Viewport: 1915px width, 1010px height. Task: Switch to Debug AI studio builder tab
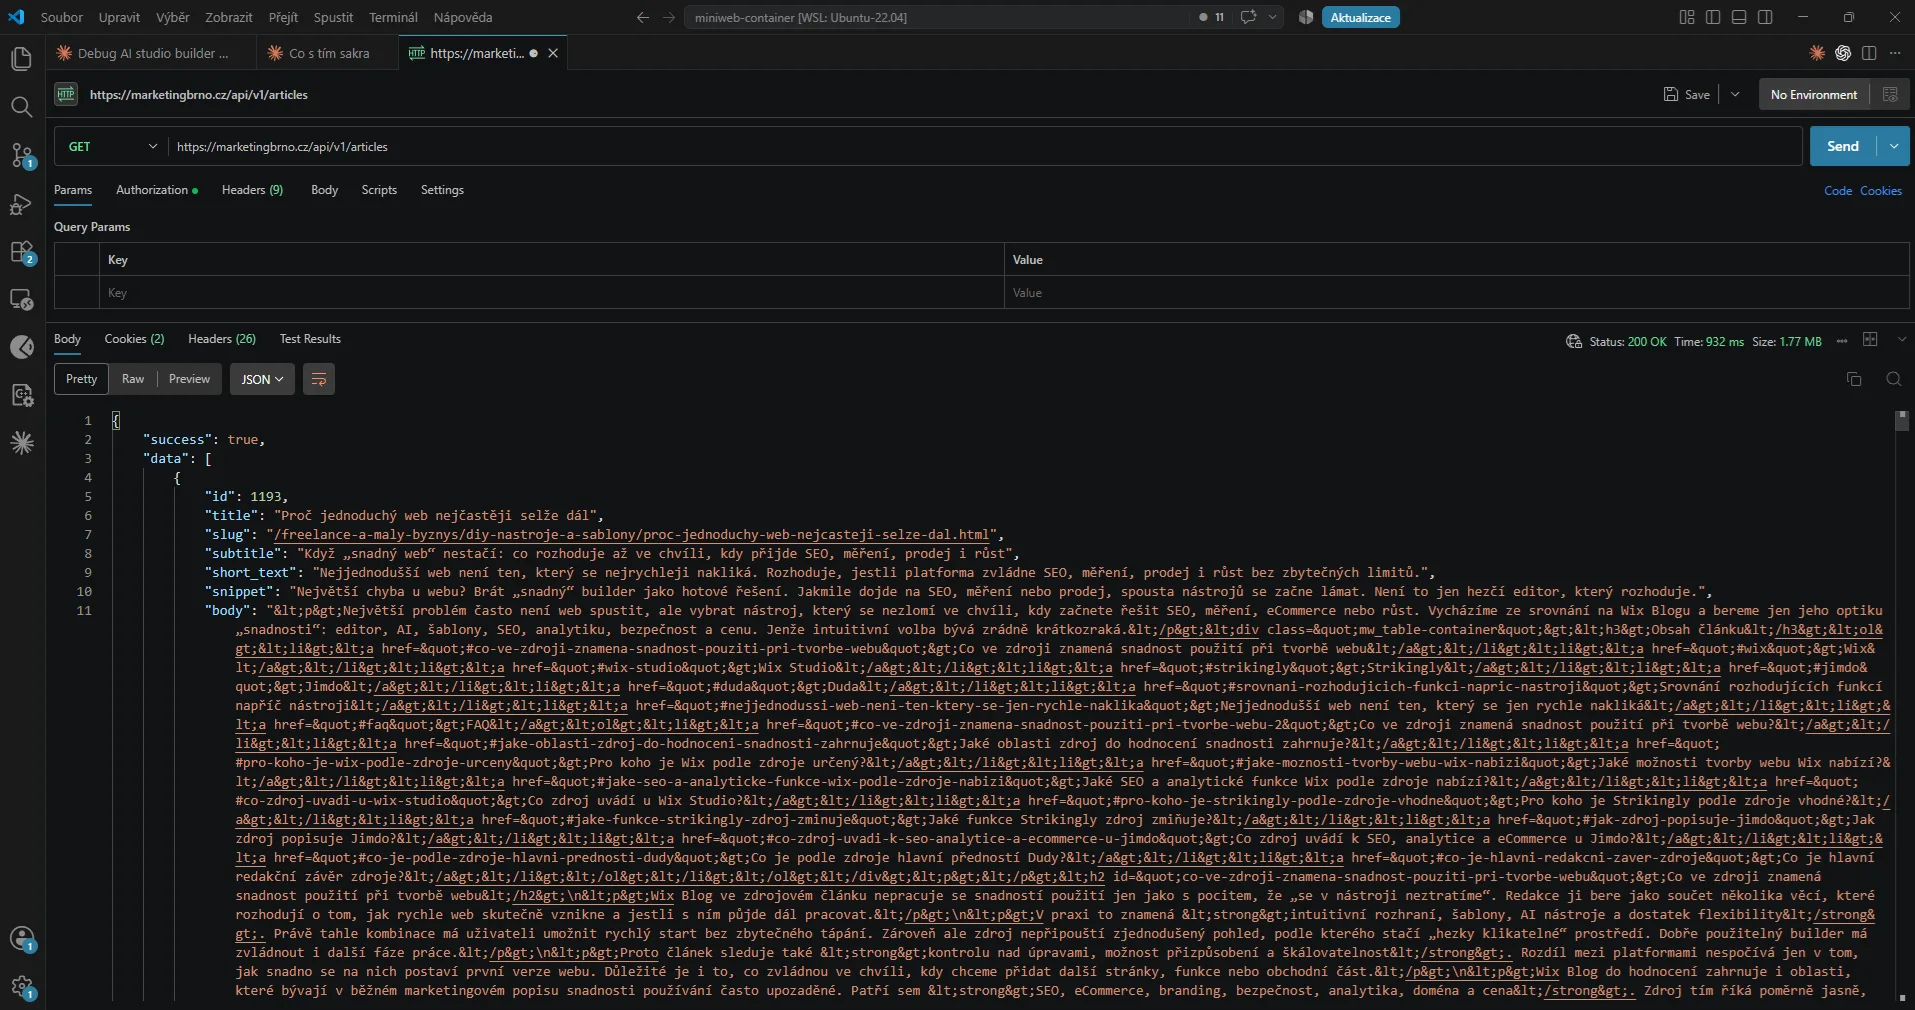click(151, 53)
